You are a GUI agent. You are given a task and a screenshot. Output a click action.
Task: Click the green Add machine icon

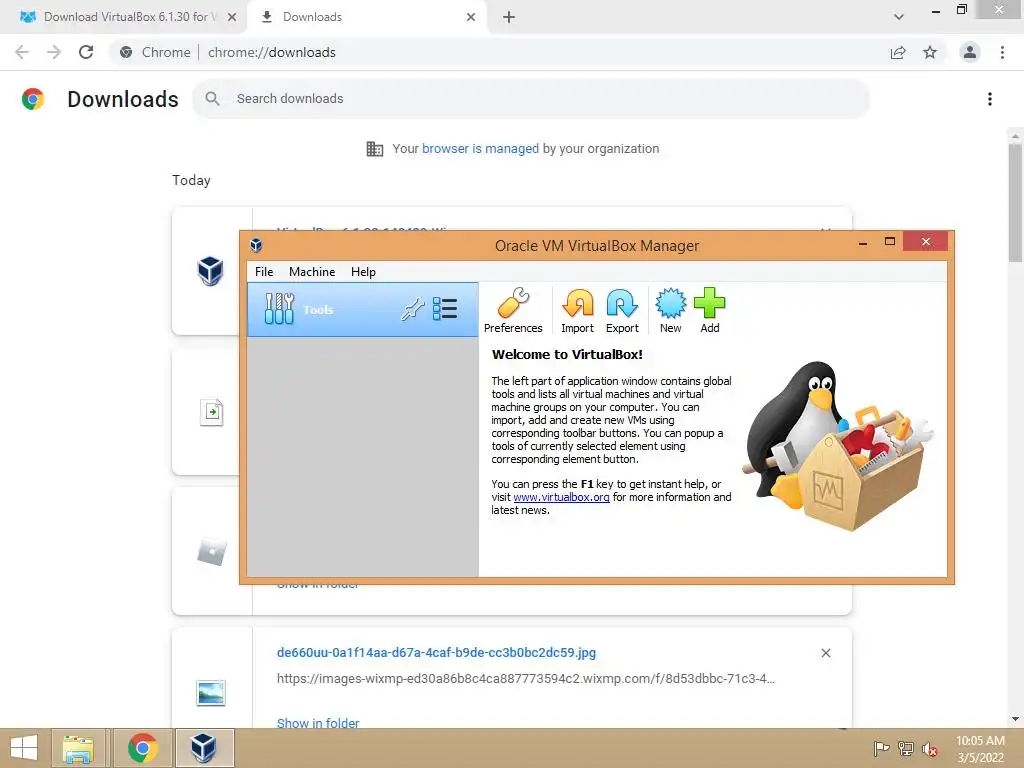709,311
